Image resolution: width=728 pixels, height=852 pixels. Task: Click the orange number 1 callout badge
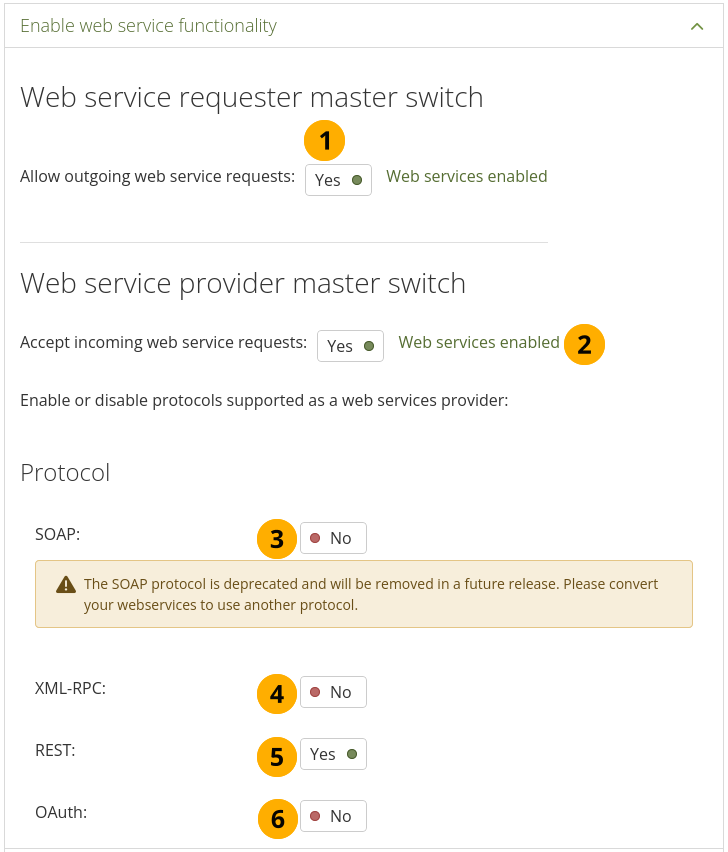pyautogui.click(x=325, y=142)
